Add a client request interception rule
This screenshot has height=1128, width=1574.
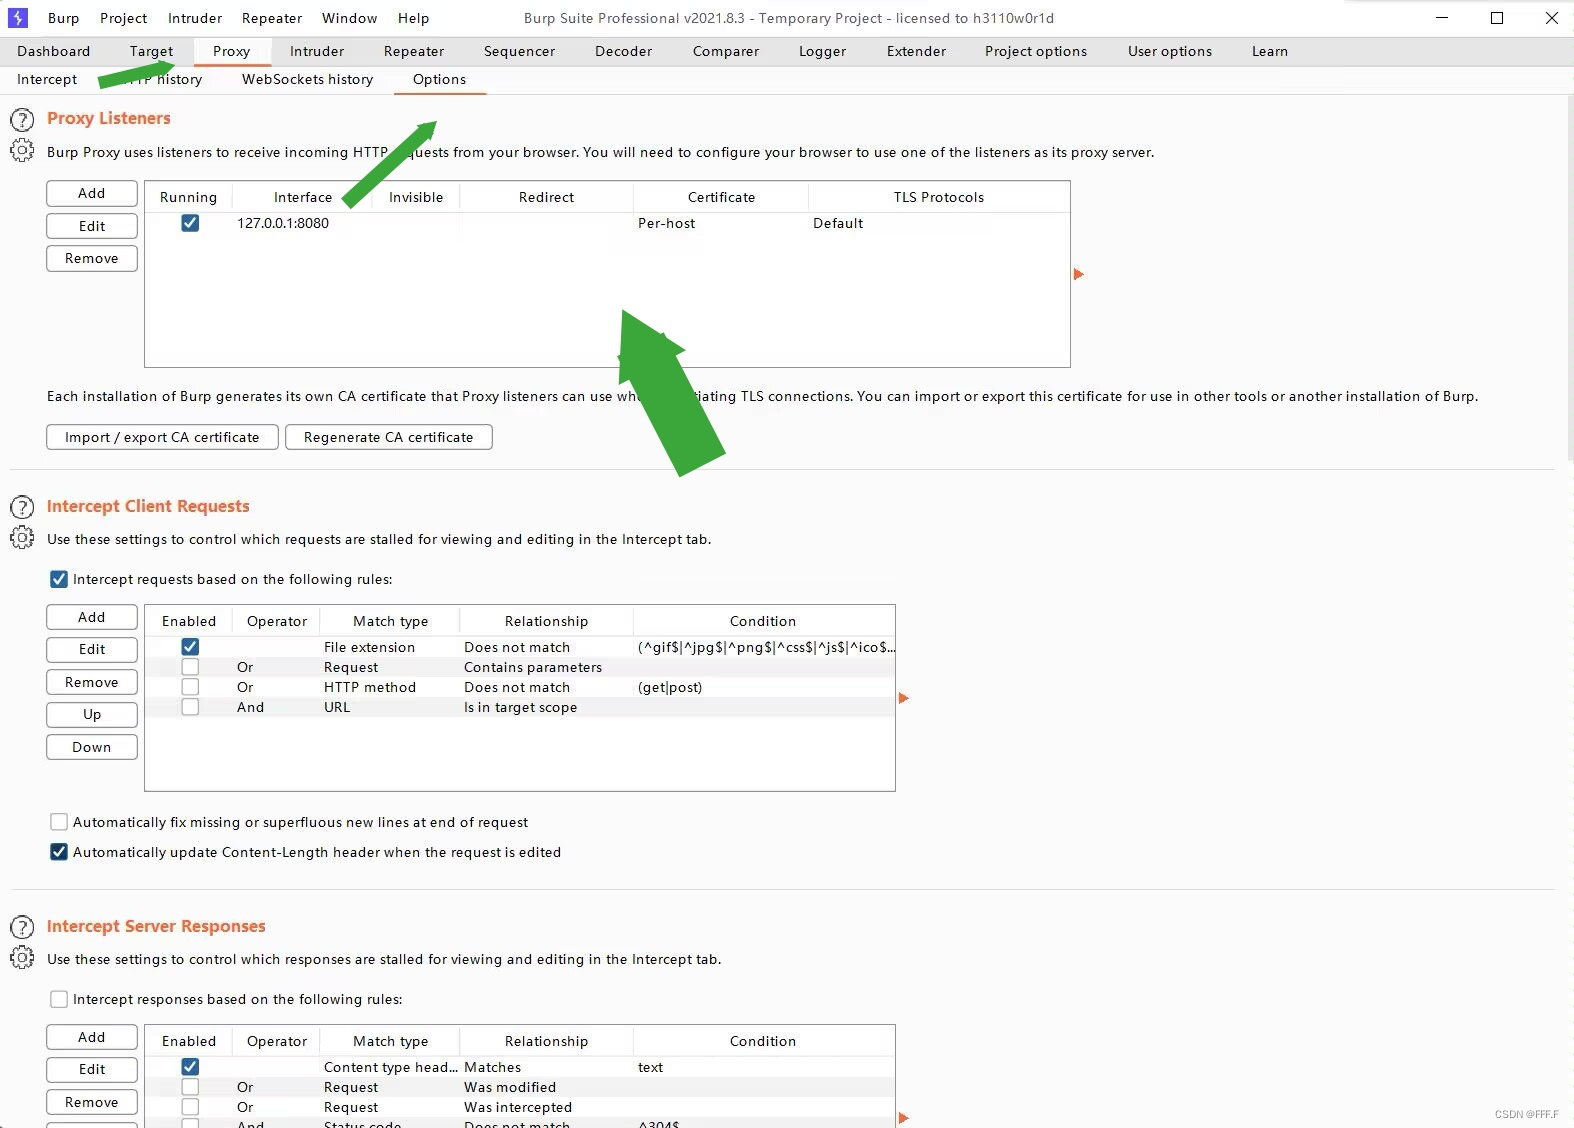click(x=92, y=617)
